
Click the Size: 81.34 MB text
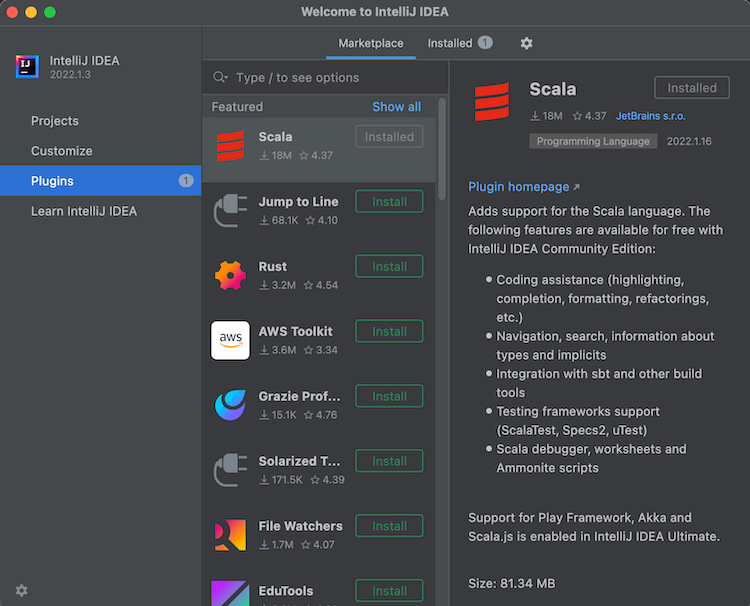pos(511,584)
